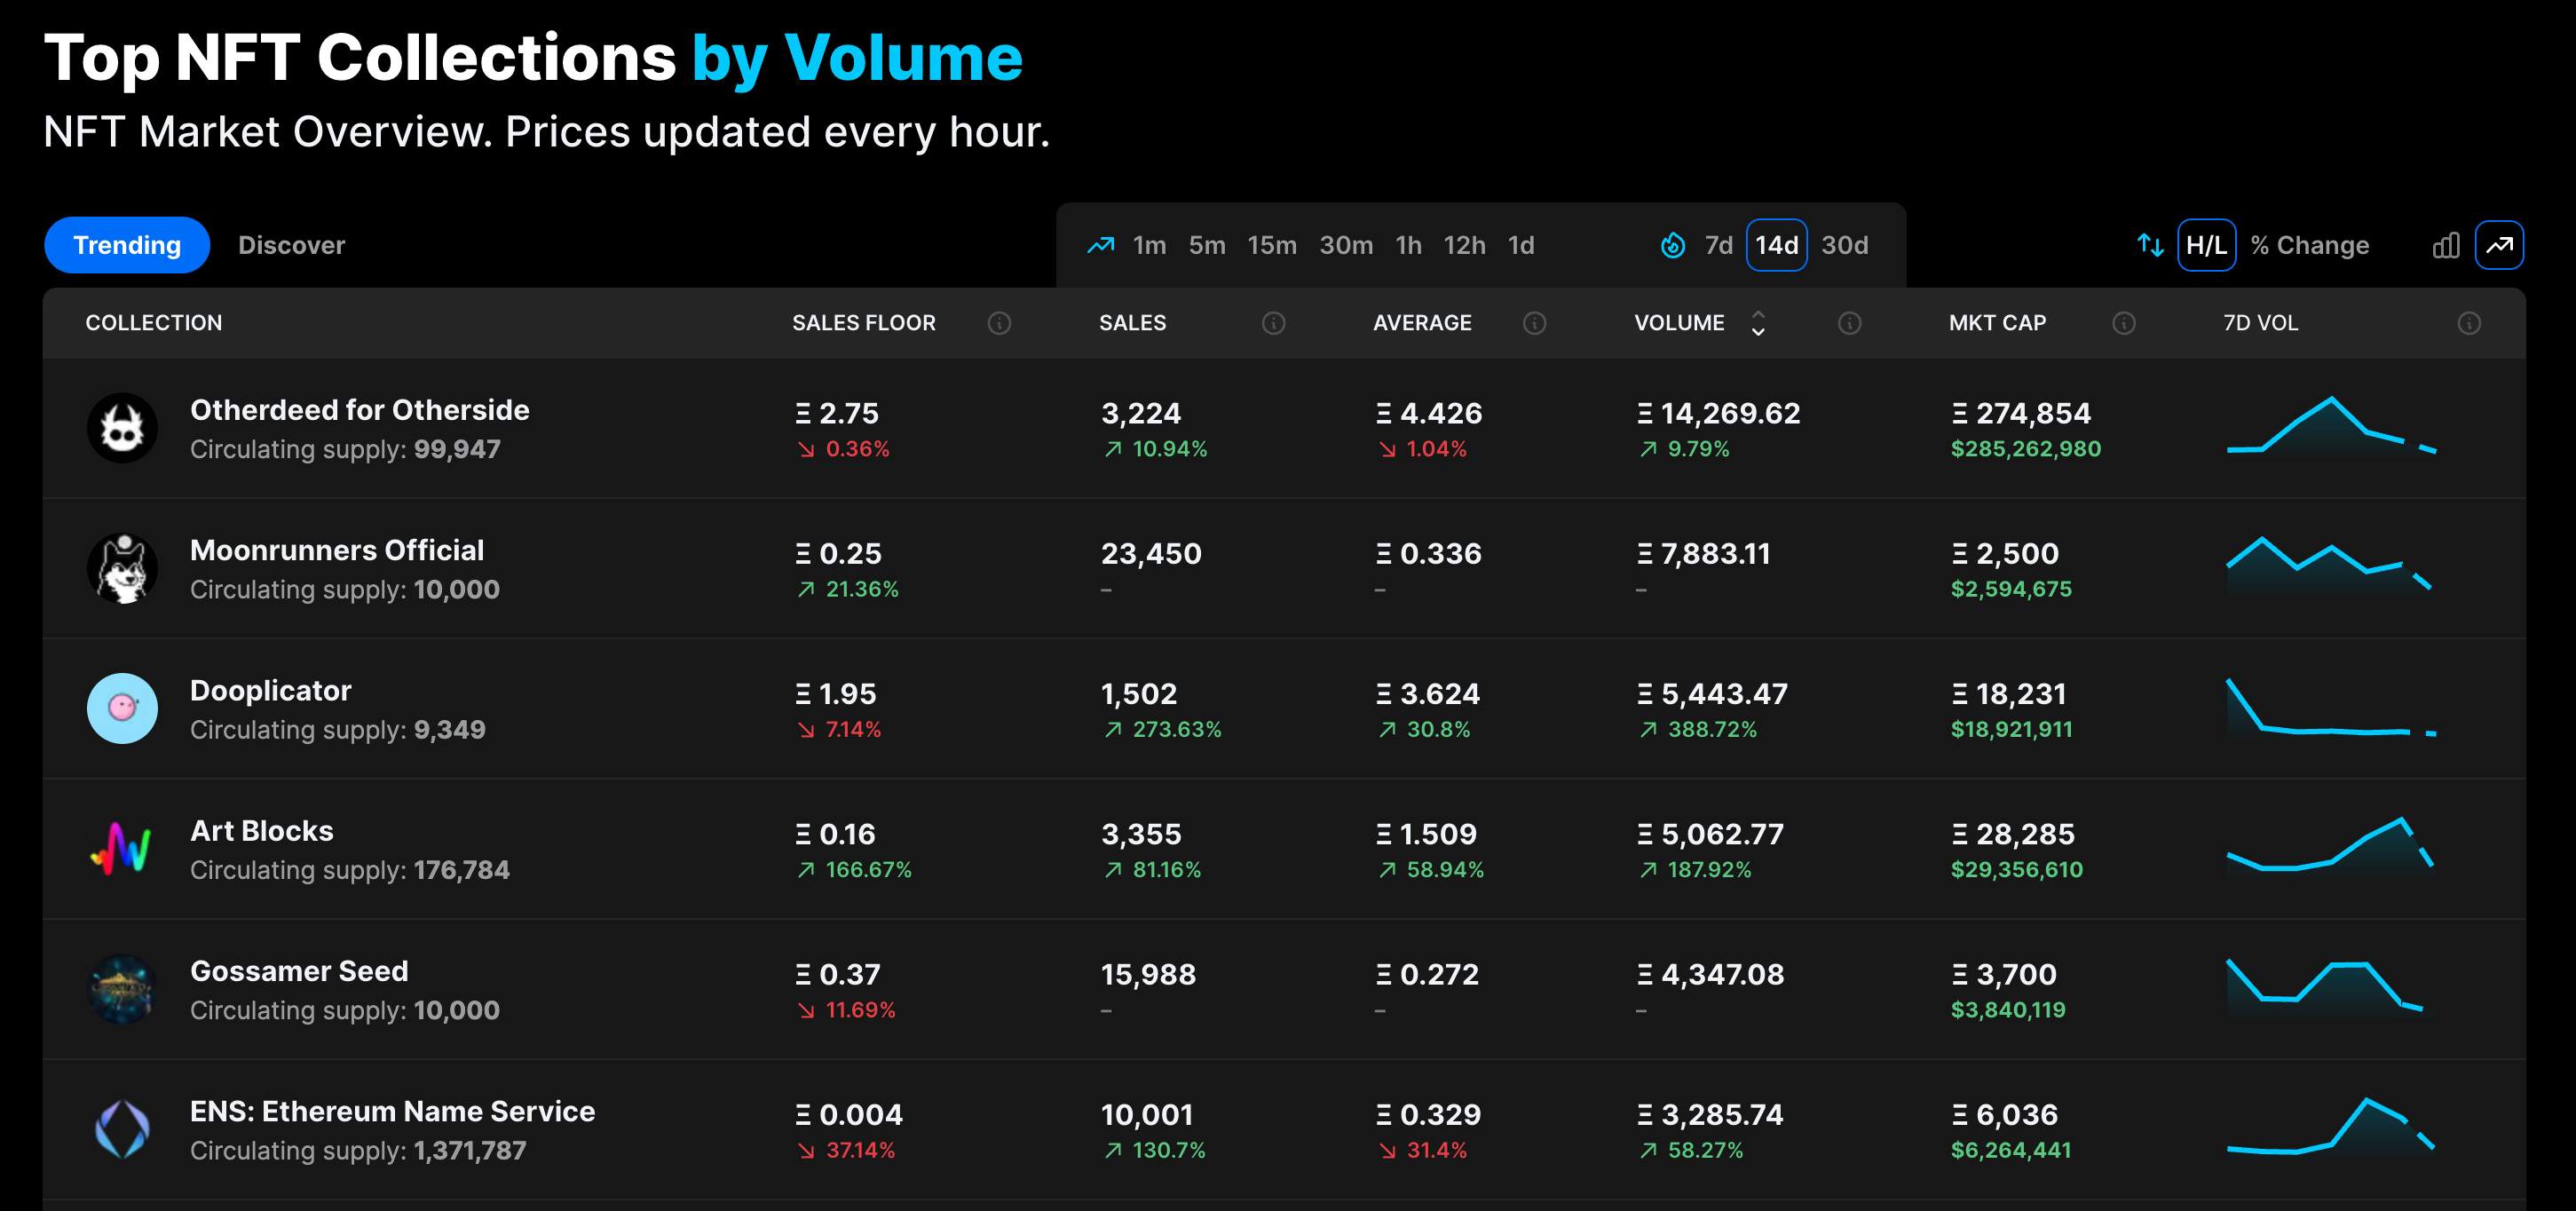Click the 7D VOL column header
The image size is (2576, 1211).
[x=2260, y=323]
